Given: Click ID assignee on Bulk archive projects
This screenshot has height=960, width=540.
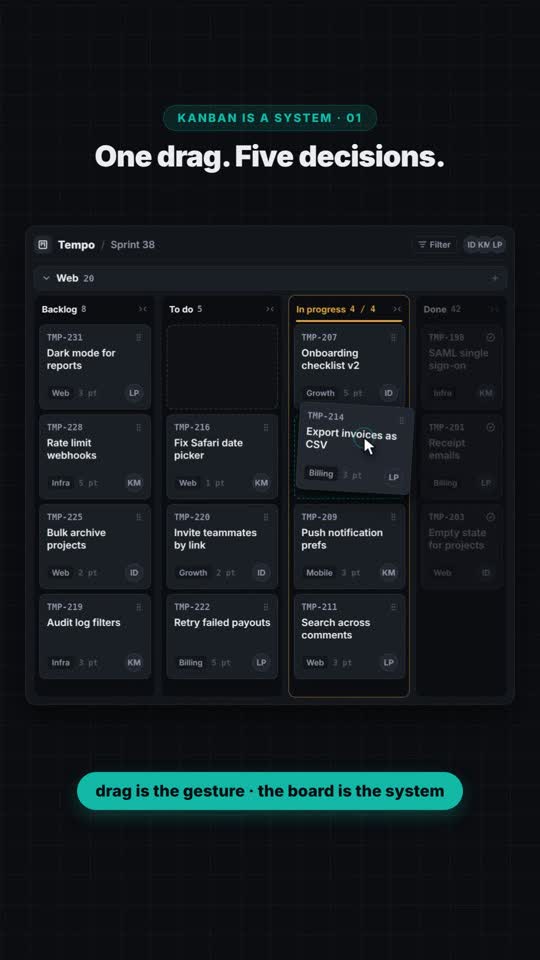Looking at the screenshot, I should click(134, 573).
